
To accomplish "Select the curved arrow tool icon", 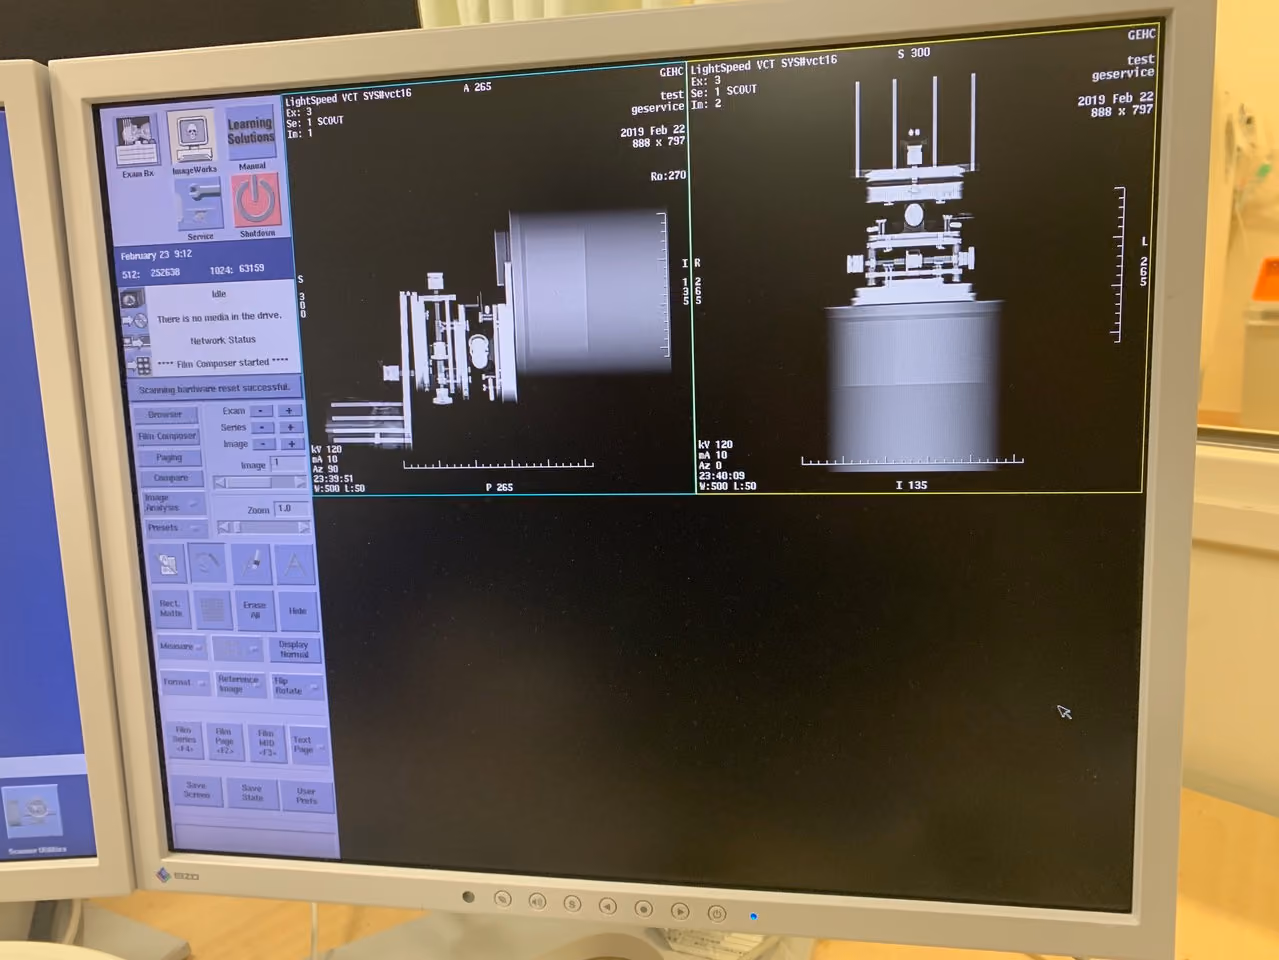I will coord(208,565).
